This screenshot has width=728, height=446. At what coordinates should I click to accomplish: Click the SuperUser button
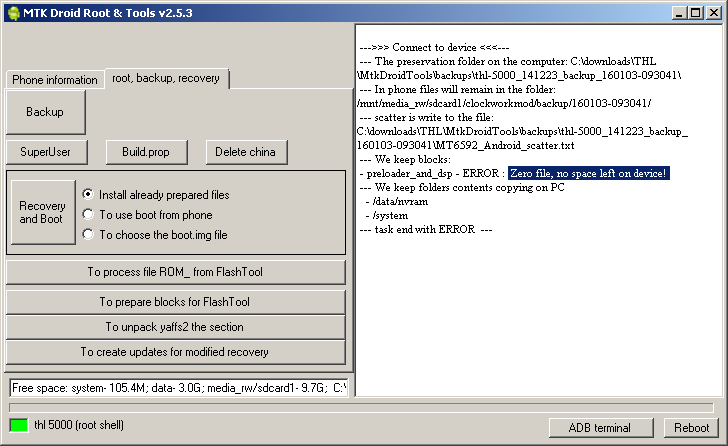[46, 152]
